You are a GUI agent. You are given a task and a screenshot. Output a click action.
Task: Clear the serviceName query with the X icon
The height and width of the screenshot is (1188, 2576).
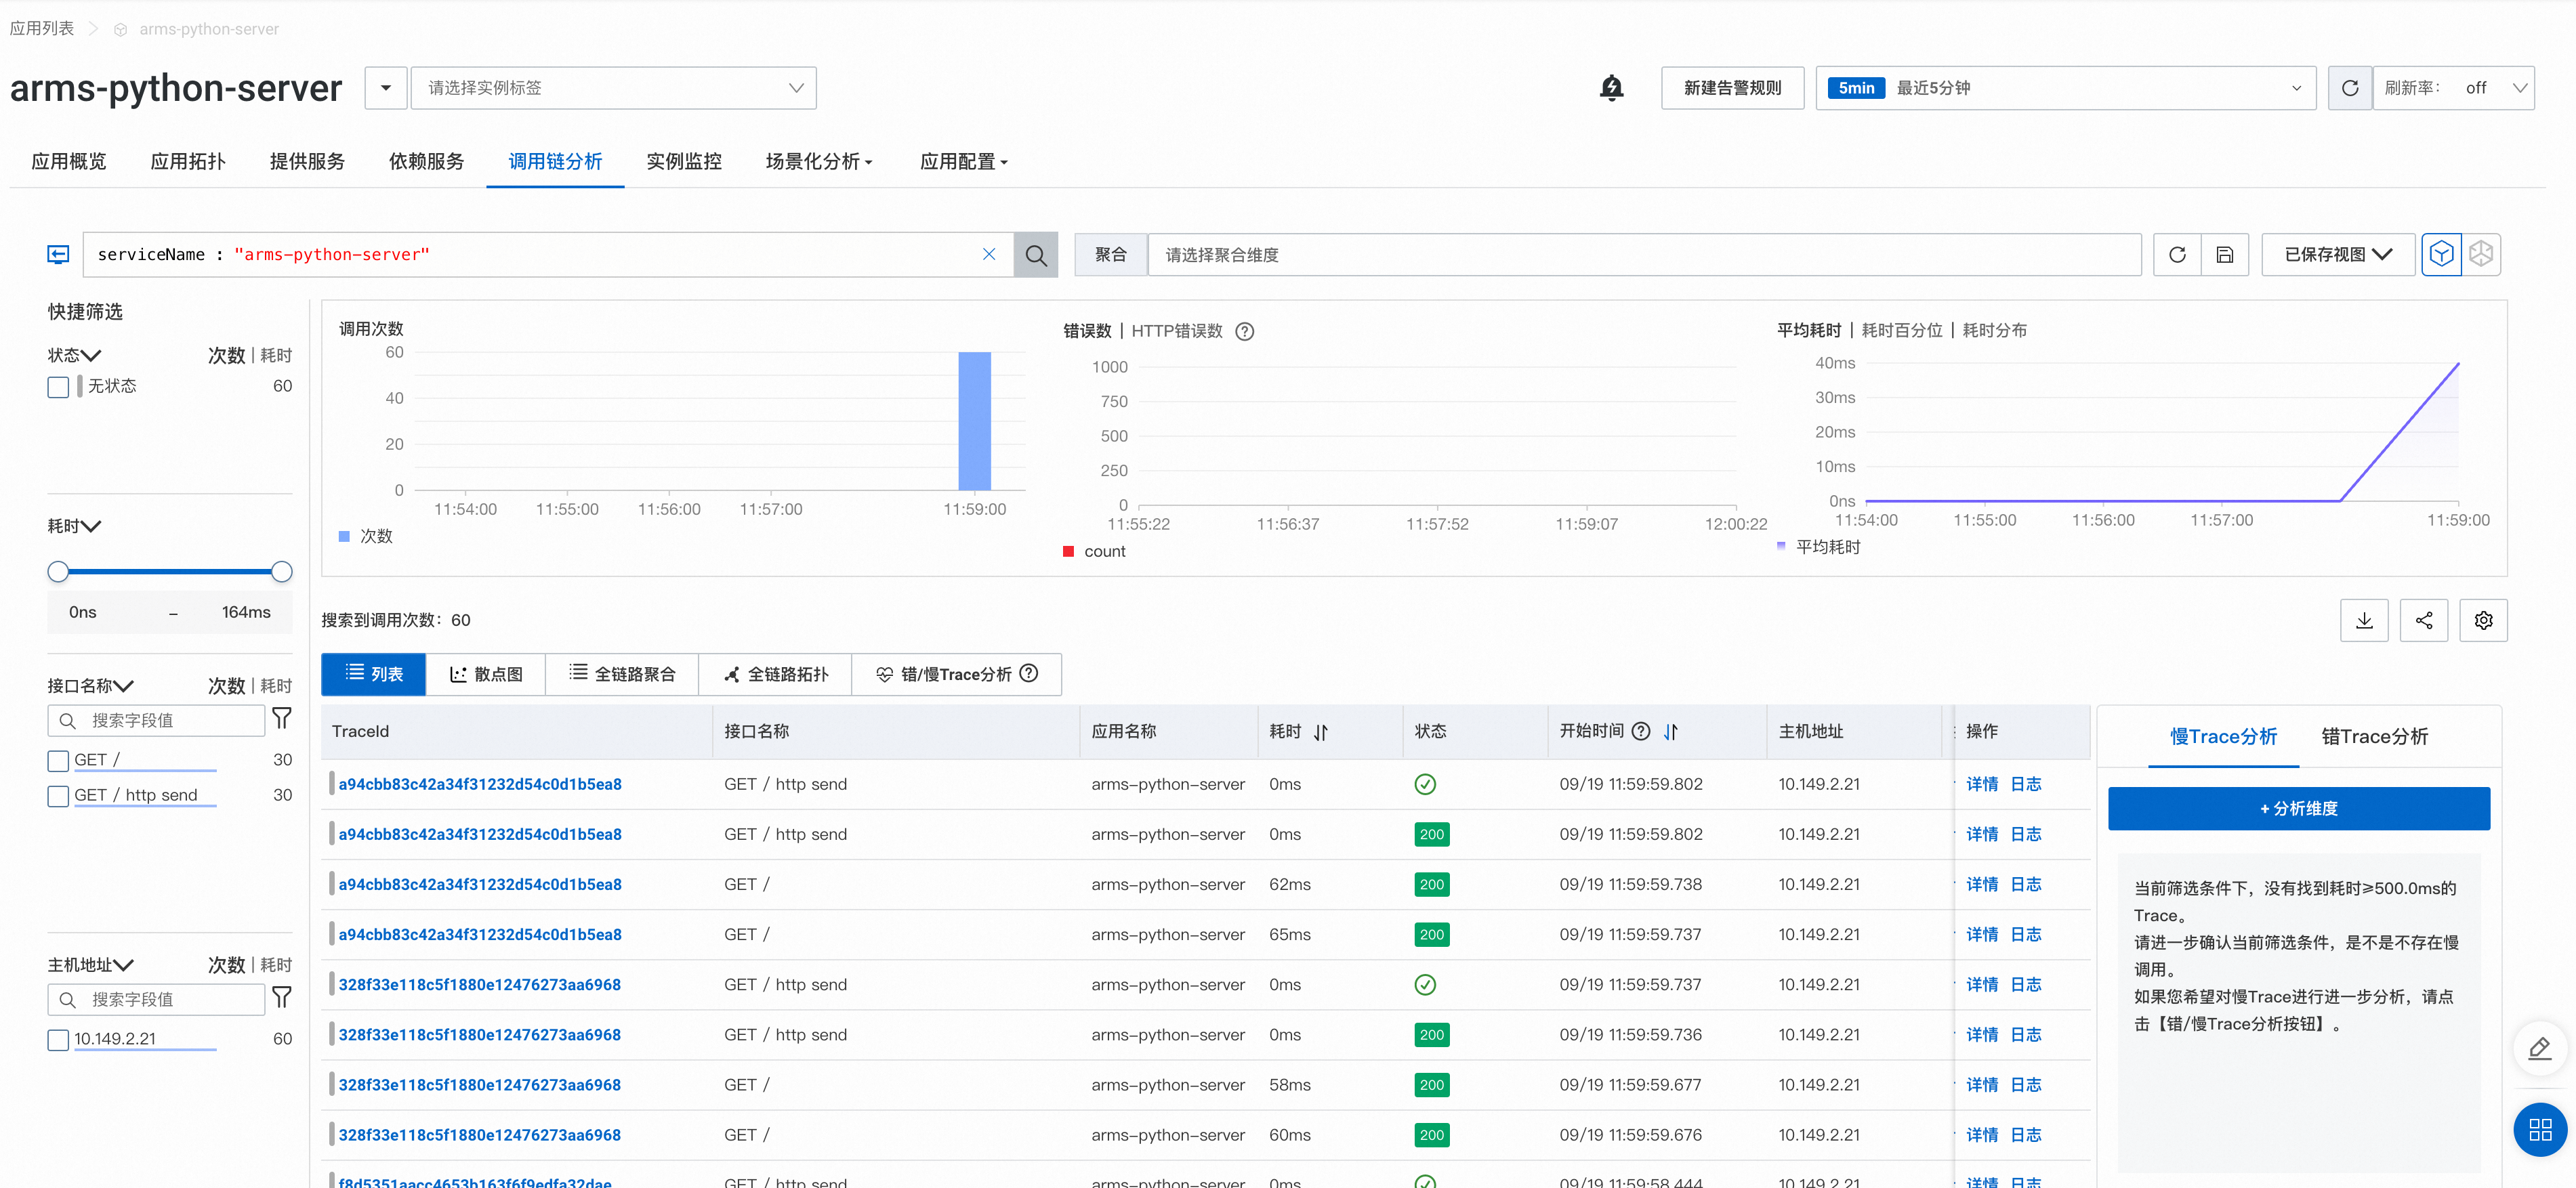[x=989, y=254]
